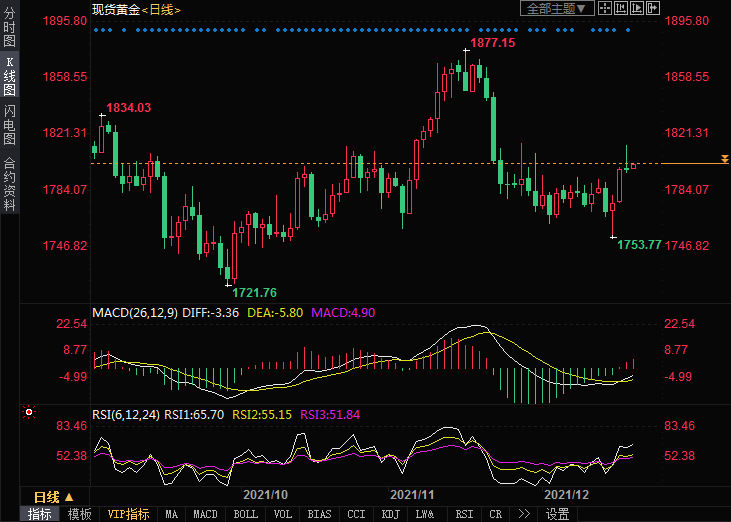Click the crosshair cursor icon at top right
The height and width of the screenshot is (522, 731).
click(606, 8)
